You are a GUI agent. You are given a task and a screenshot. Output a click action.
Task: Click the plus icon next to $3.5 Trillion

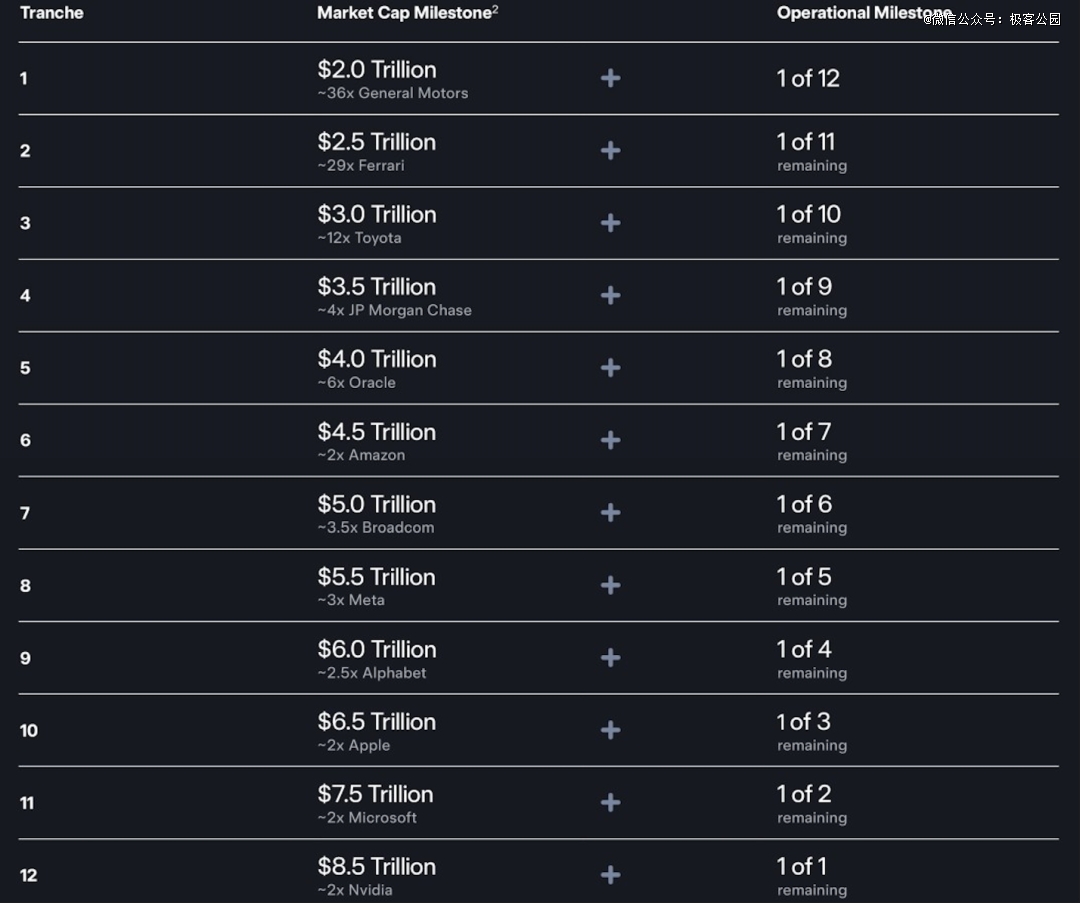tap(610, 295)
